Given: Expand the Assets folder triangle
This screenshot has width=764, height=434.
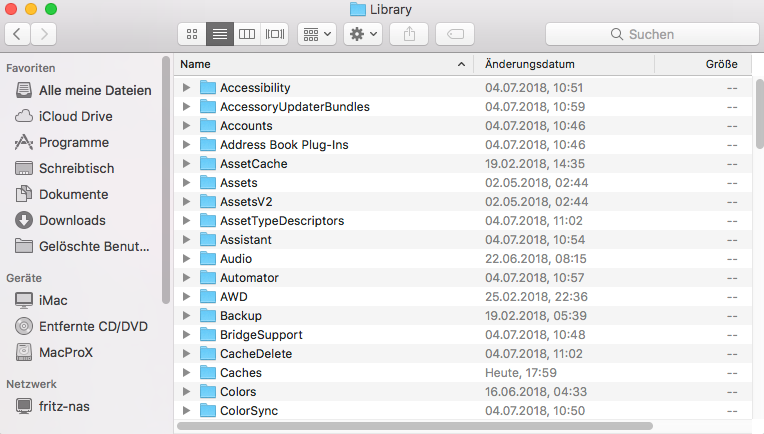Looking at the screenshot, I should pyautogui.click(x=186, y=183).
